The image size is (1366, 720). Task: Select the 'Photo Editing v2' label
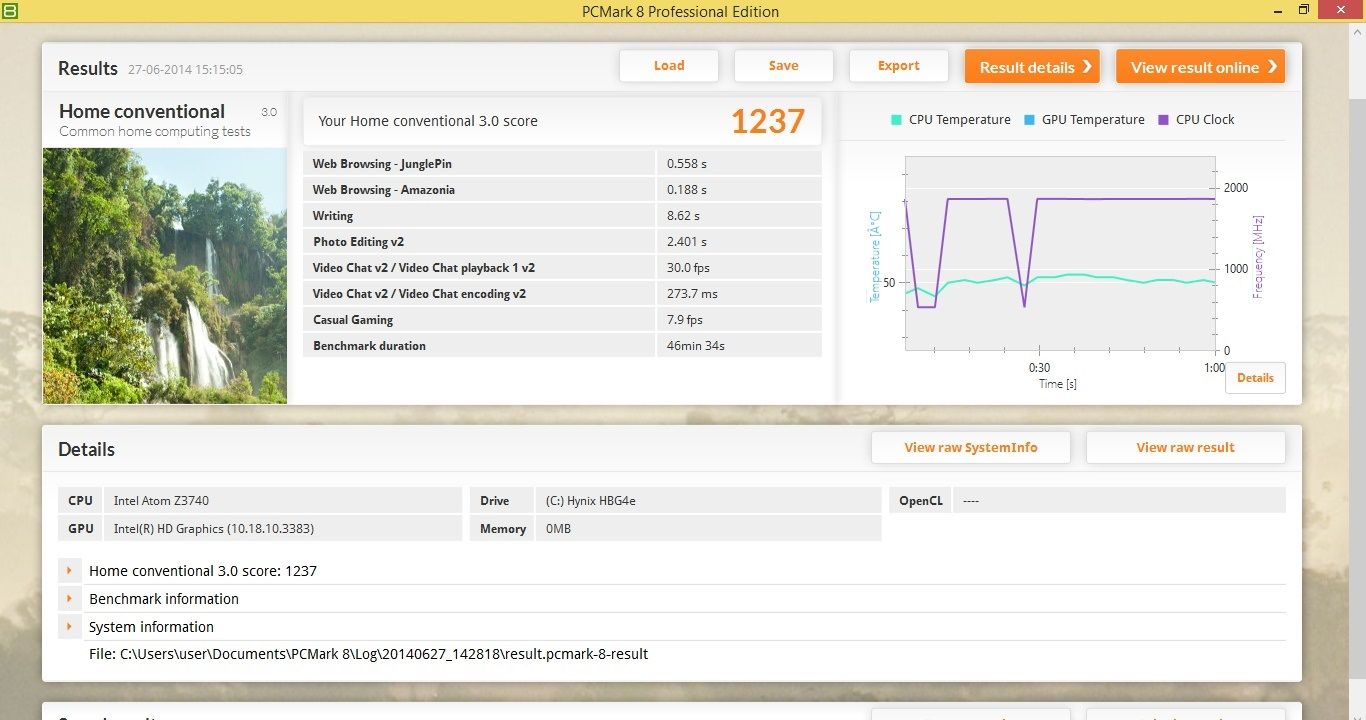(358, 242)
